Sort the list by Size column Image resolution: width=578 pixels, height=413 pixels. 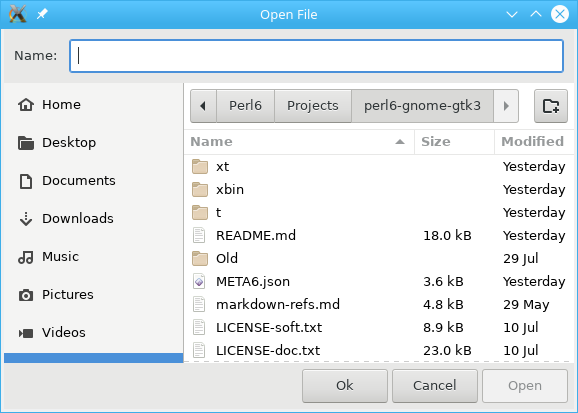pos(454,142)
